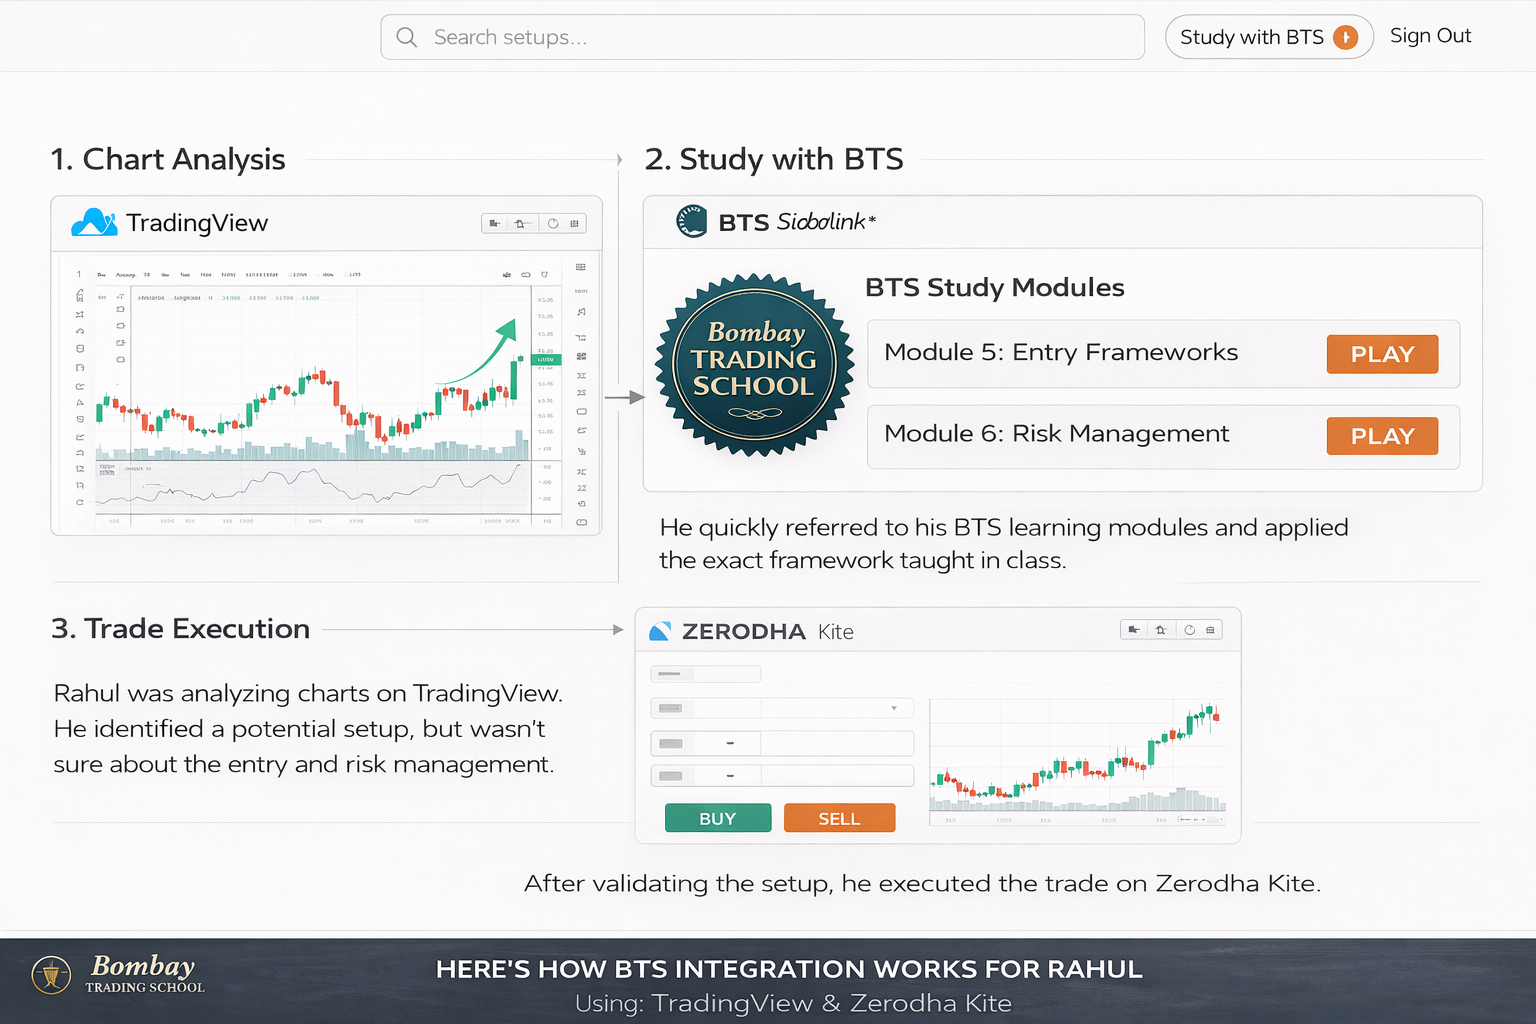Click the bell-shaped icon in the TradingView header toolbar
The image size is (1536, 1024).
click(x=521, y=223)
